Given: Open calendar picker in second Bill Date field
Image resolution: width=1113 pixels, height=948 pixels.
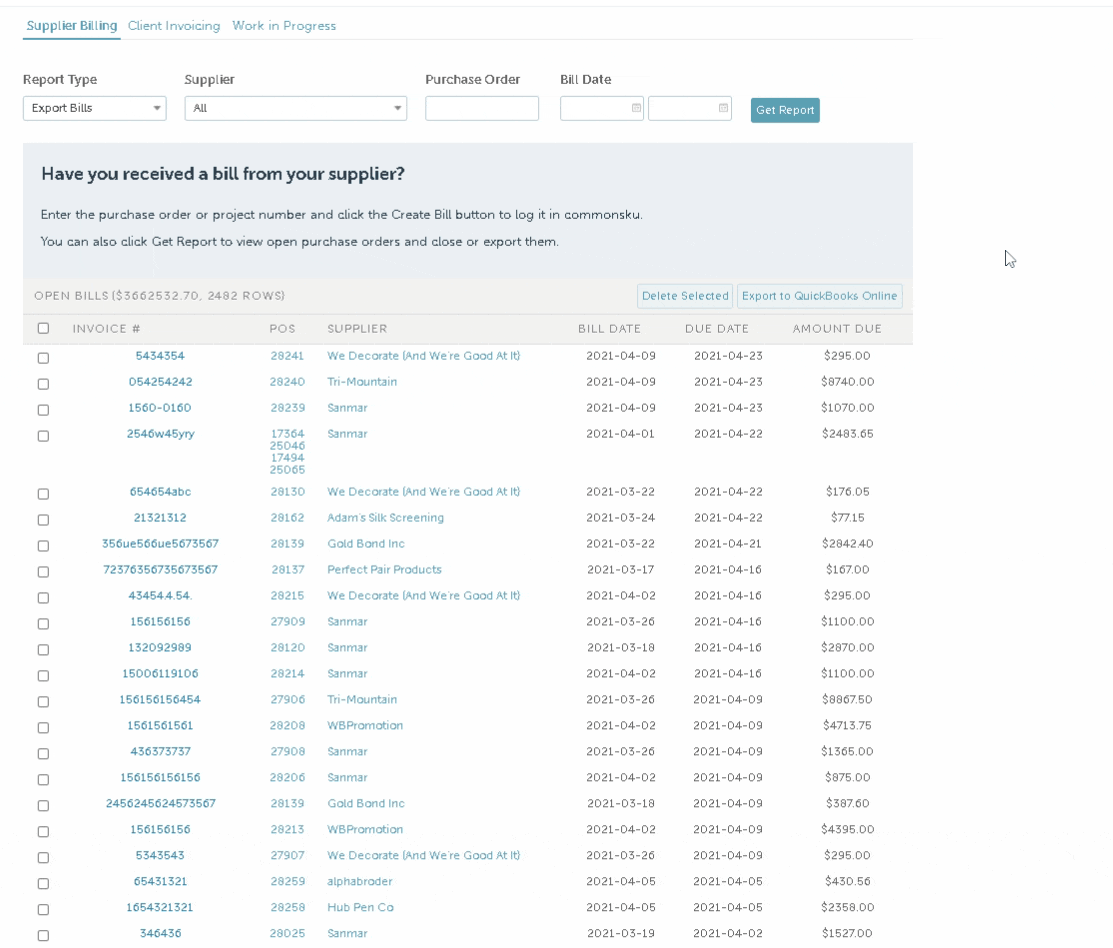Looking at the screenshot, I should click(x=723, y=108).
